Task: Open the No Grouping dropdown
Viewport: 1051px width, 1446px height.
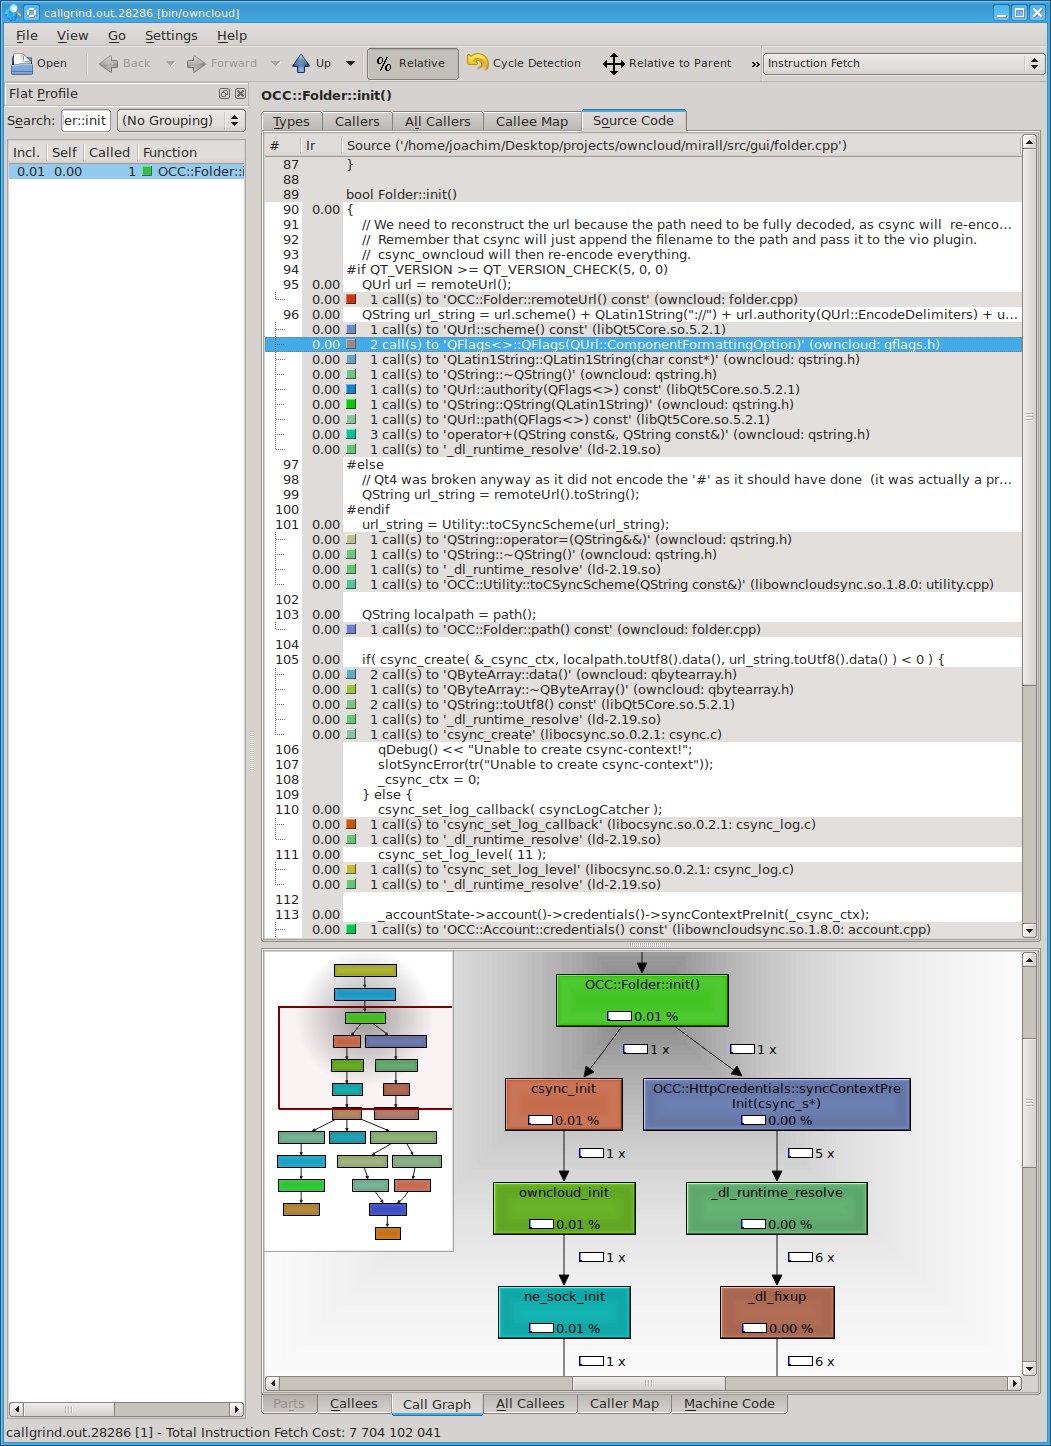Action: pyautogui.click(x=181, y=120)
